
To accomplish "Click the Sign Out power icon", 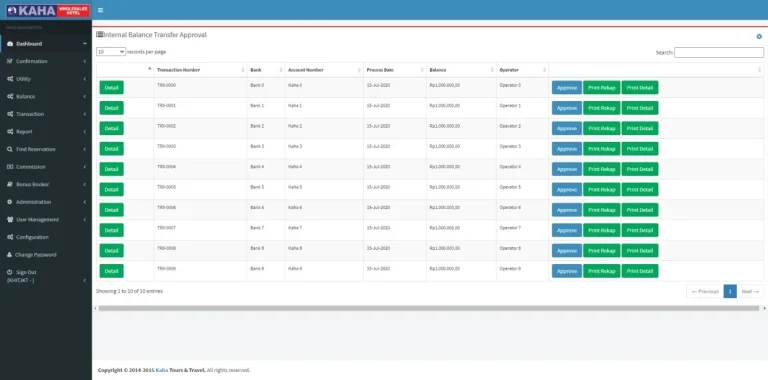I will 9,272.
